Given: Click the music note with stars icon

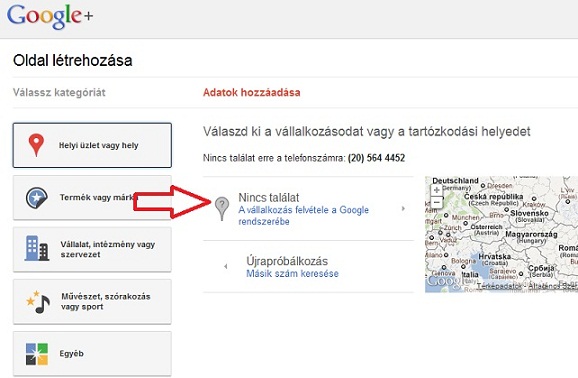Looking at the screenshot, I should [38, 302].
